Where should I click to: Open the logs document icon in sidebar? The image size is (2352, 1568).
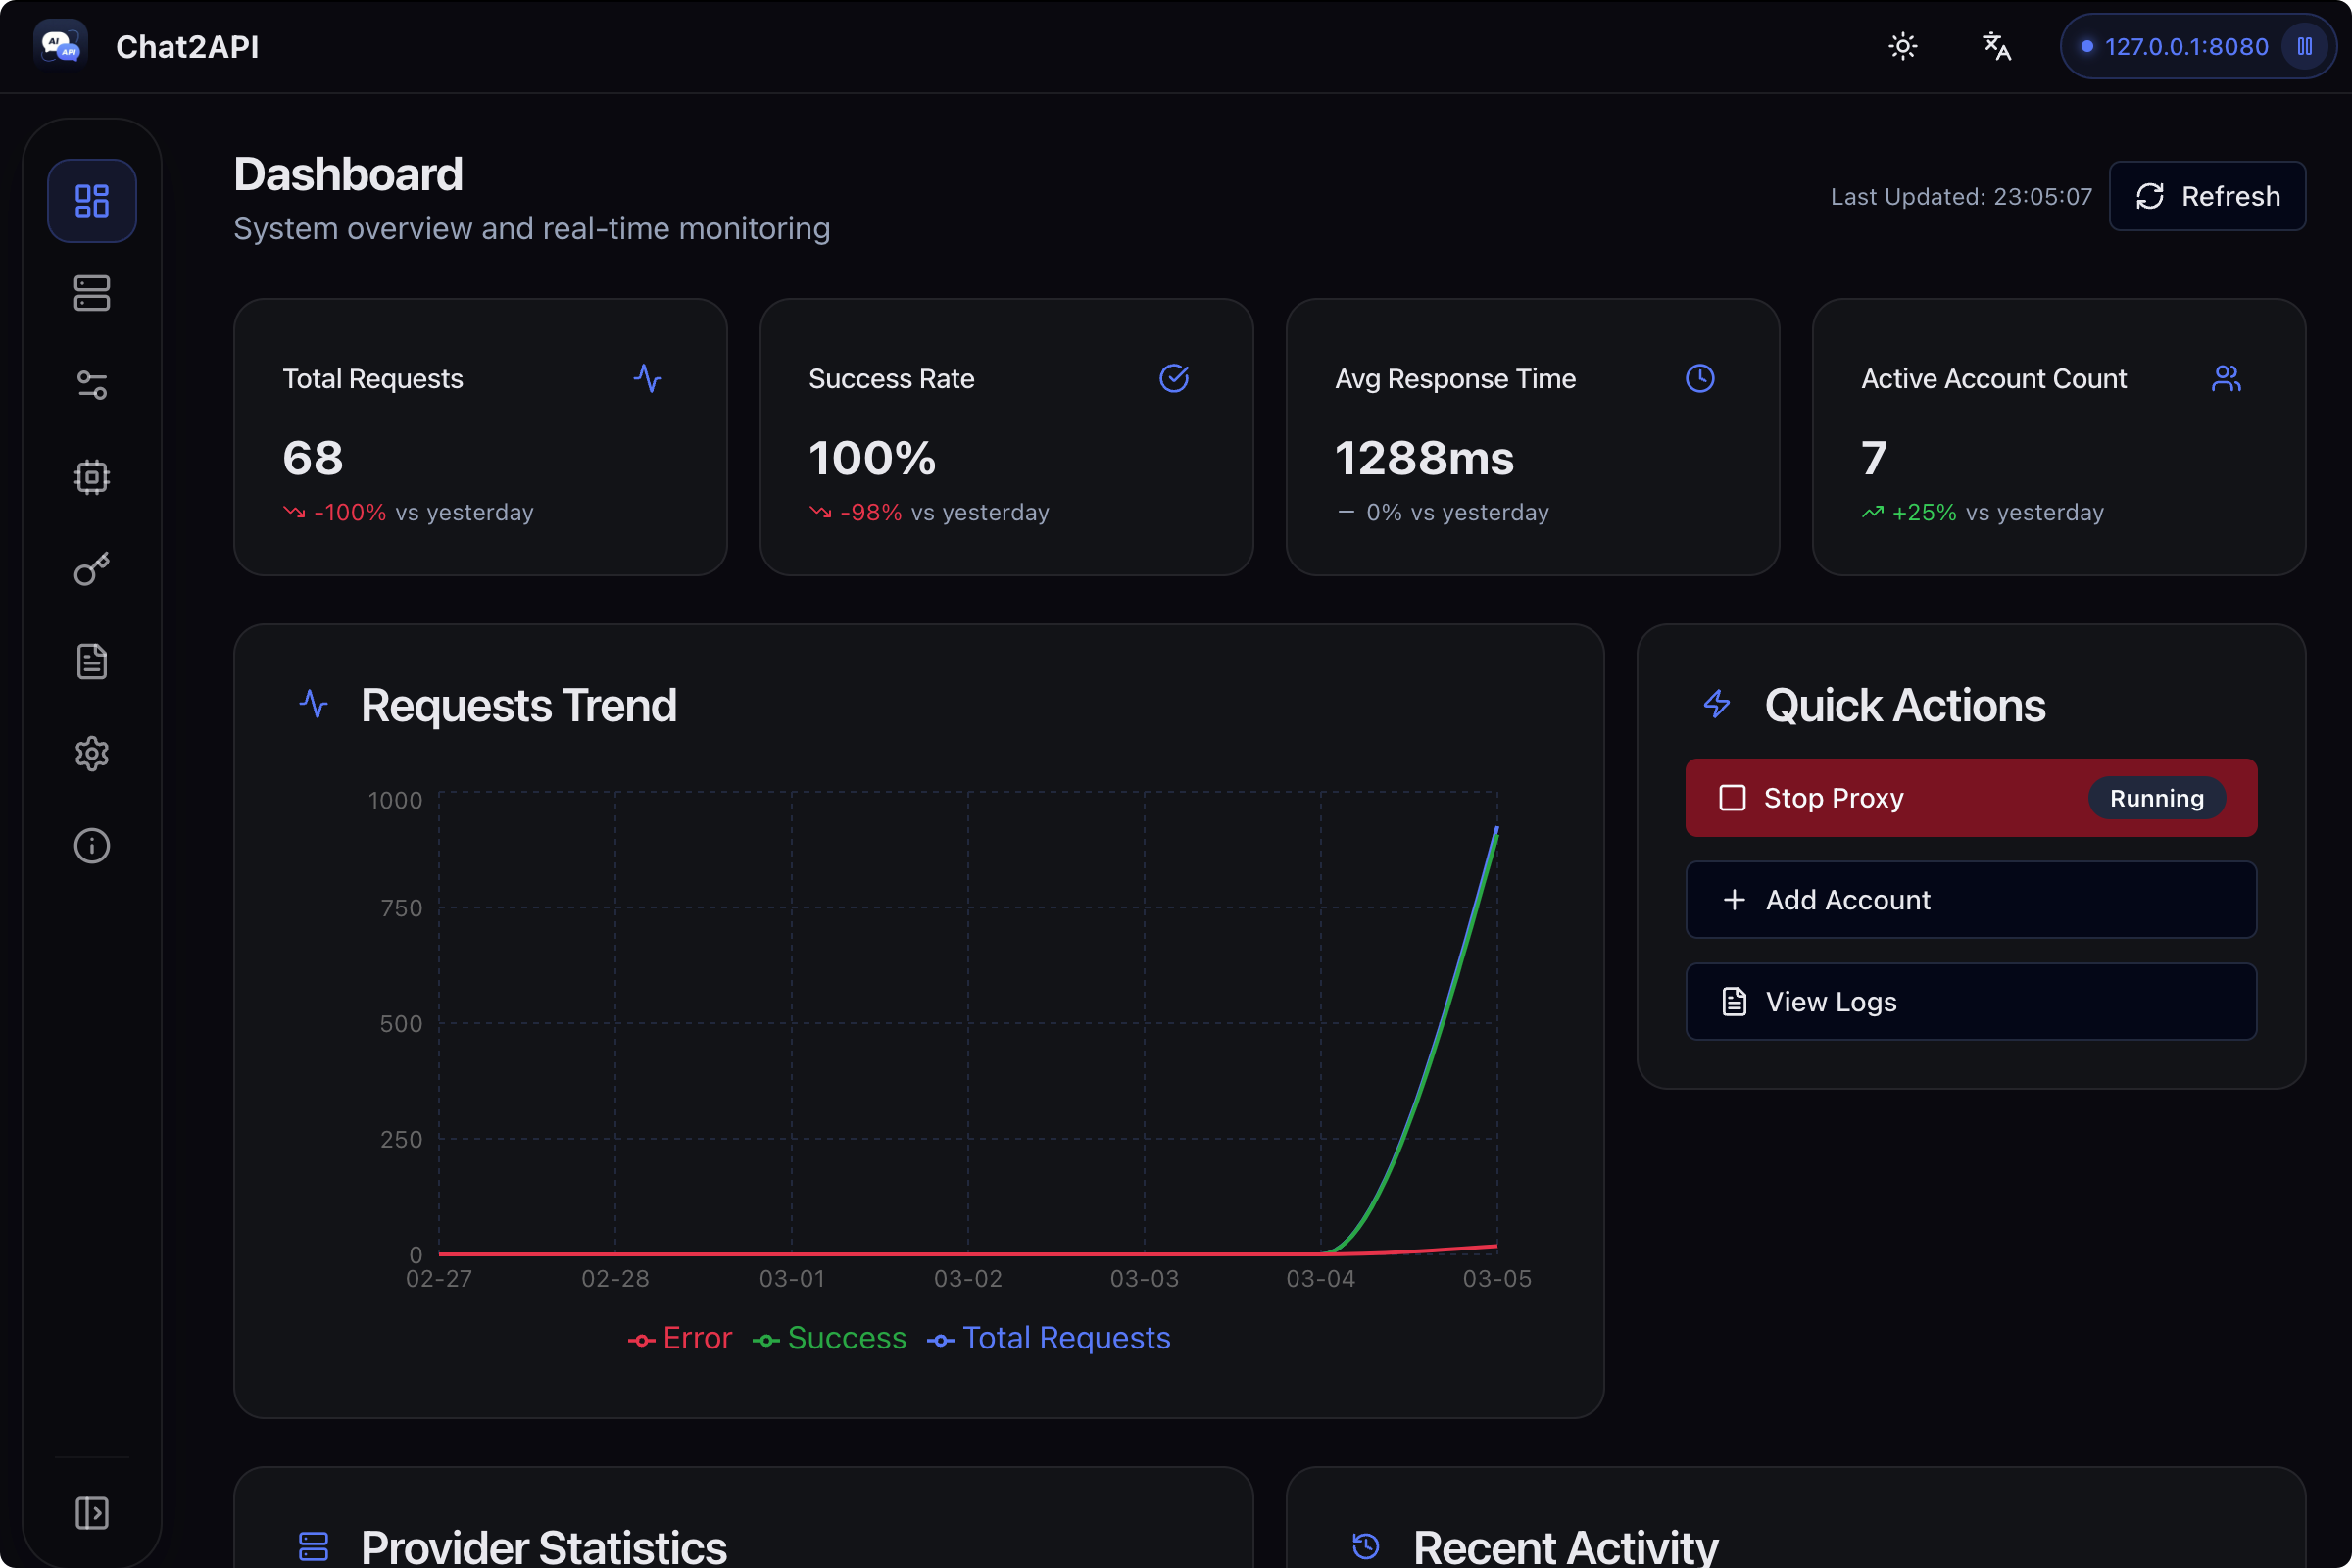tap(92, 661)
